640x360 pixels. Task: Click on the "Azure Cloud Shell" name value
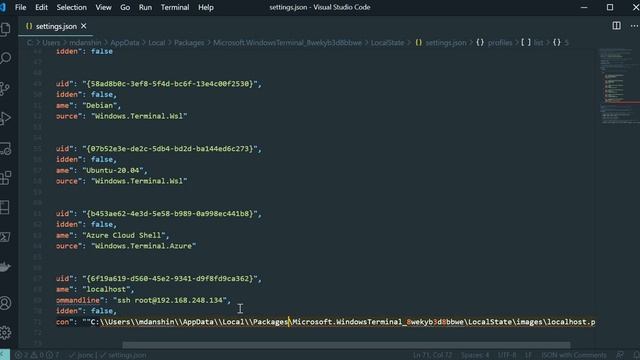124,235
